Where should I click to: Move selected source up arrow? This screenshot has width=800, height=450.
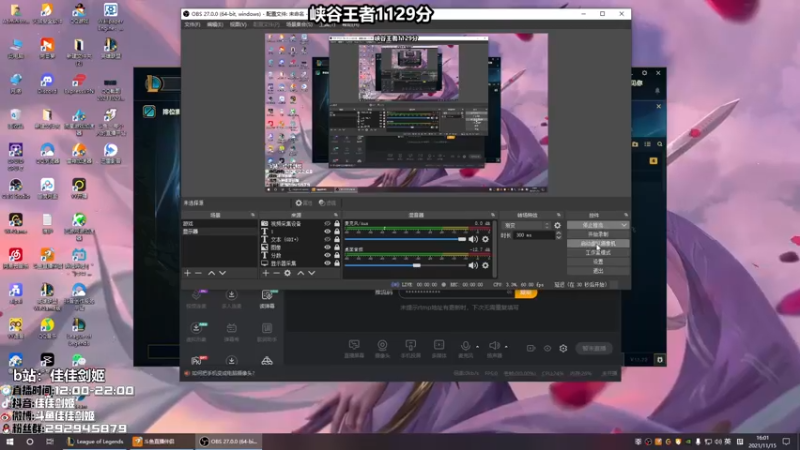tap(301, 273)
